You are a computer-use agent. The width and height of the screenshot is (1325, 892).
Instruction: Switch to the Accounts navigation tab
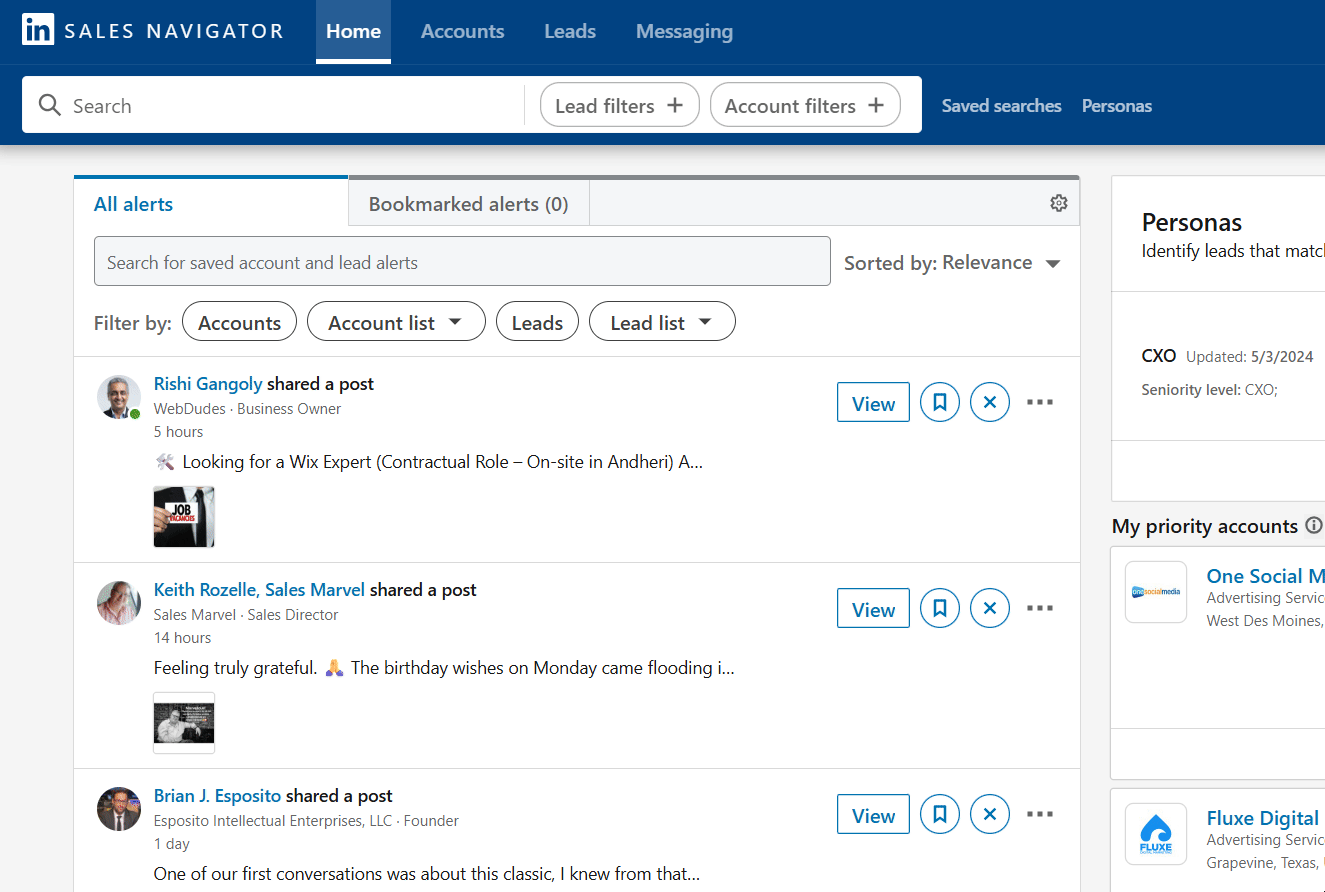pyautogui.click(x=462, y=31)
